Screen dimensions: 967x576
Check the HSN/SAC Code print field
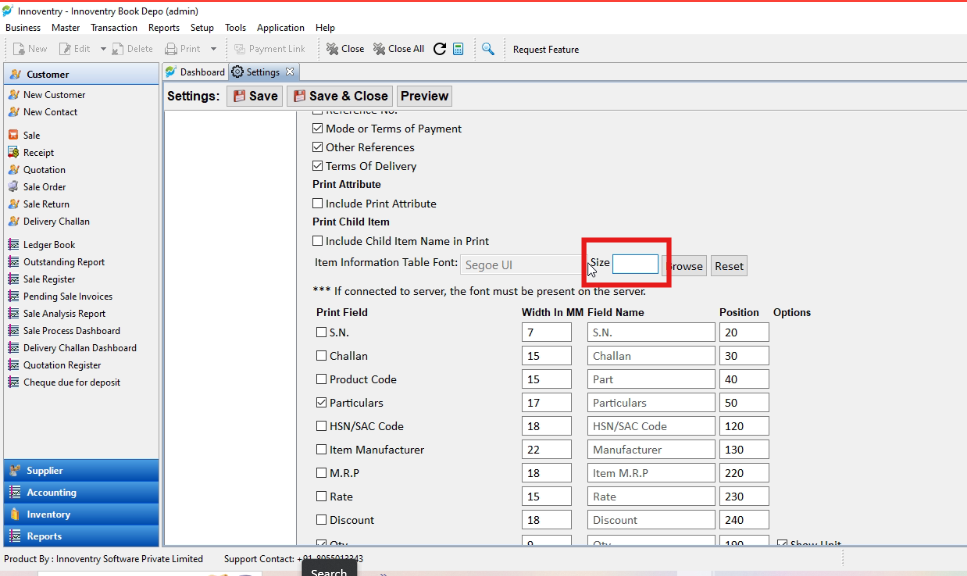[x=321, y=426]
